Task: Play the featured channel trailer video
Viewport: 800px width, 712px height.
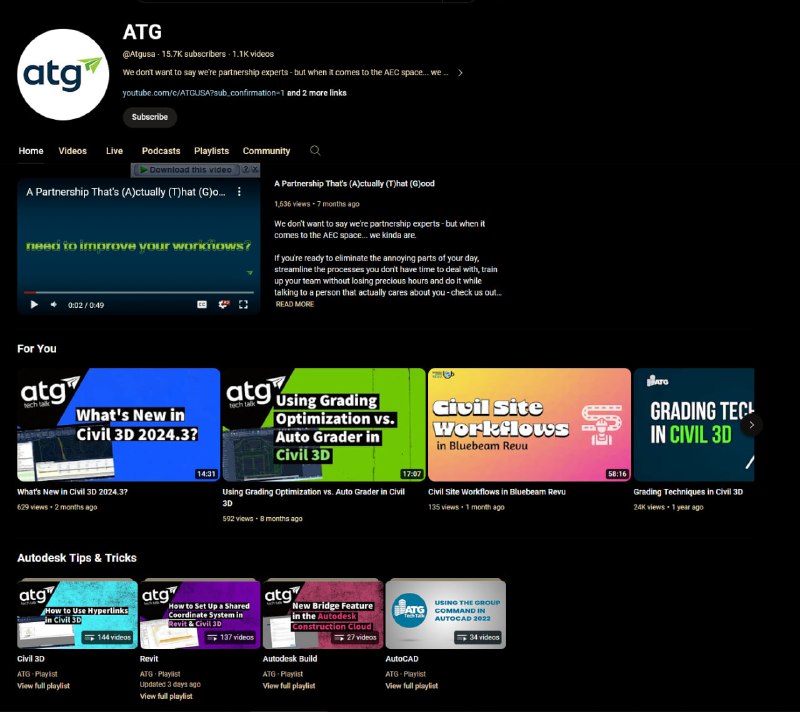Action: pyautogui.click(x=34, y=304)
